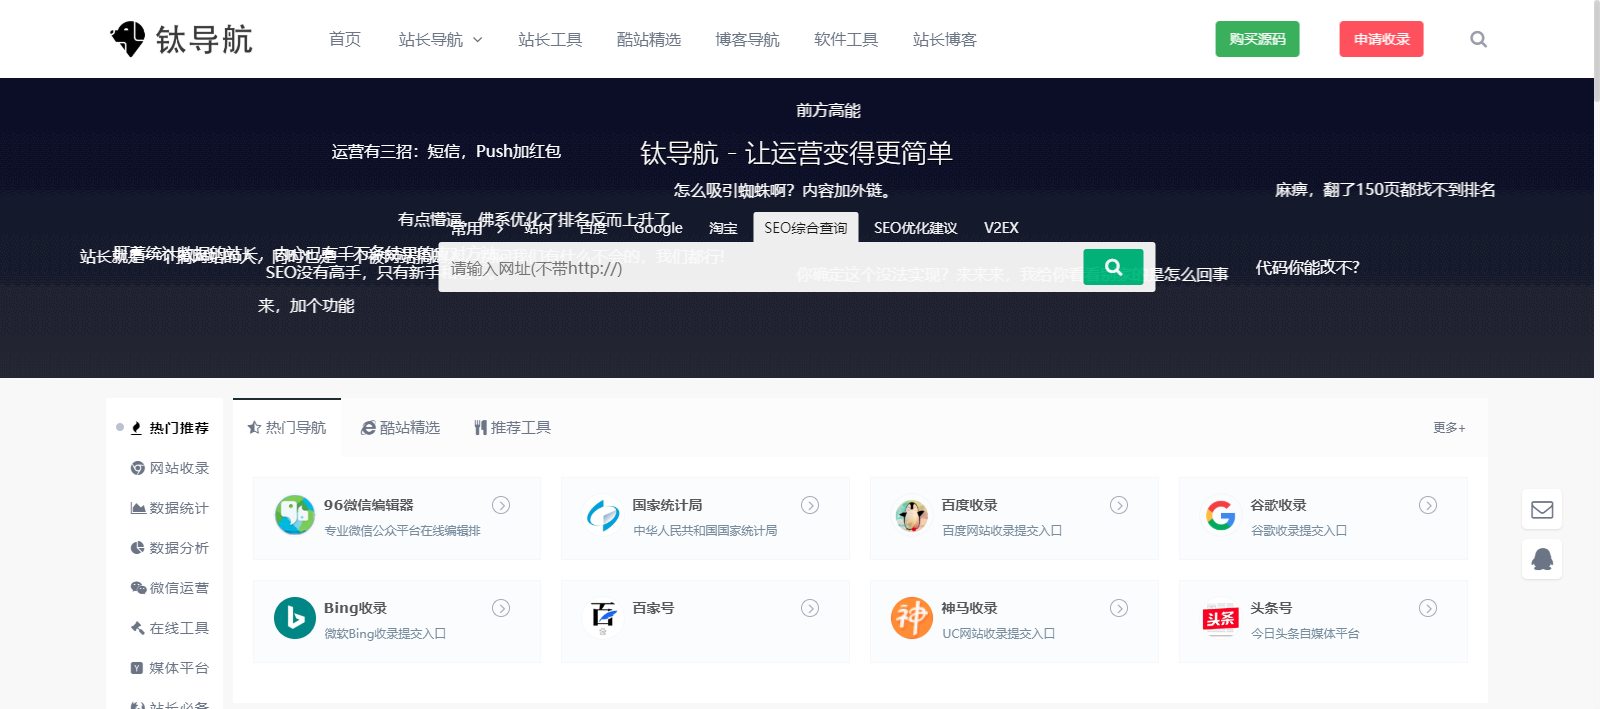The image size is (1600, 709).
Task: Click the 头条号 site icon
Action: (x=1221, y=618)
